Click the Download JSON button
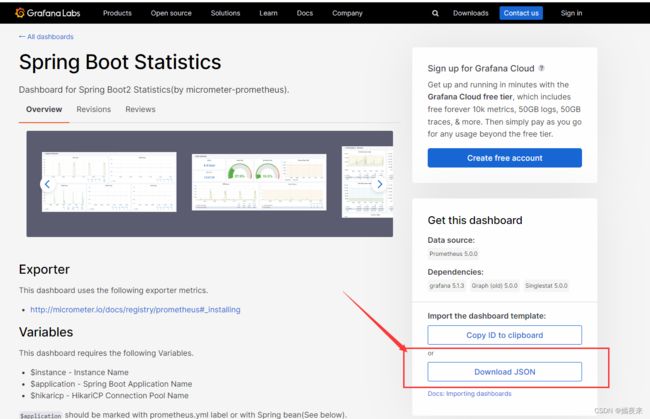 coord(504,372)
